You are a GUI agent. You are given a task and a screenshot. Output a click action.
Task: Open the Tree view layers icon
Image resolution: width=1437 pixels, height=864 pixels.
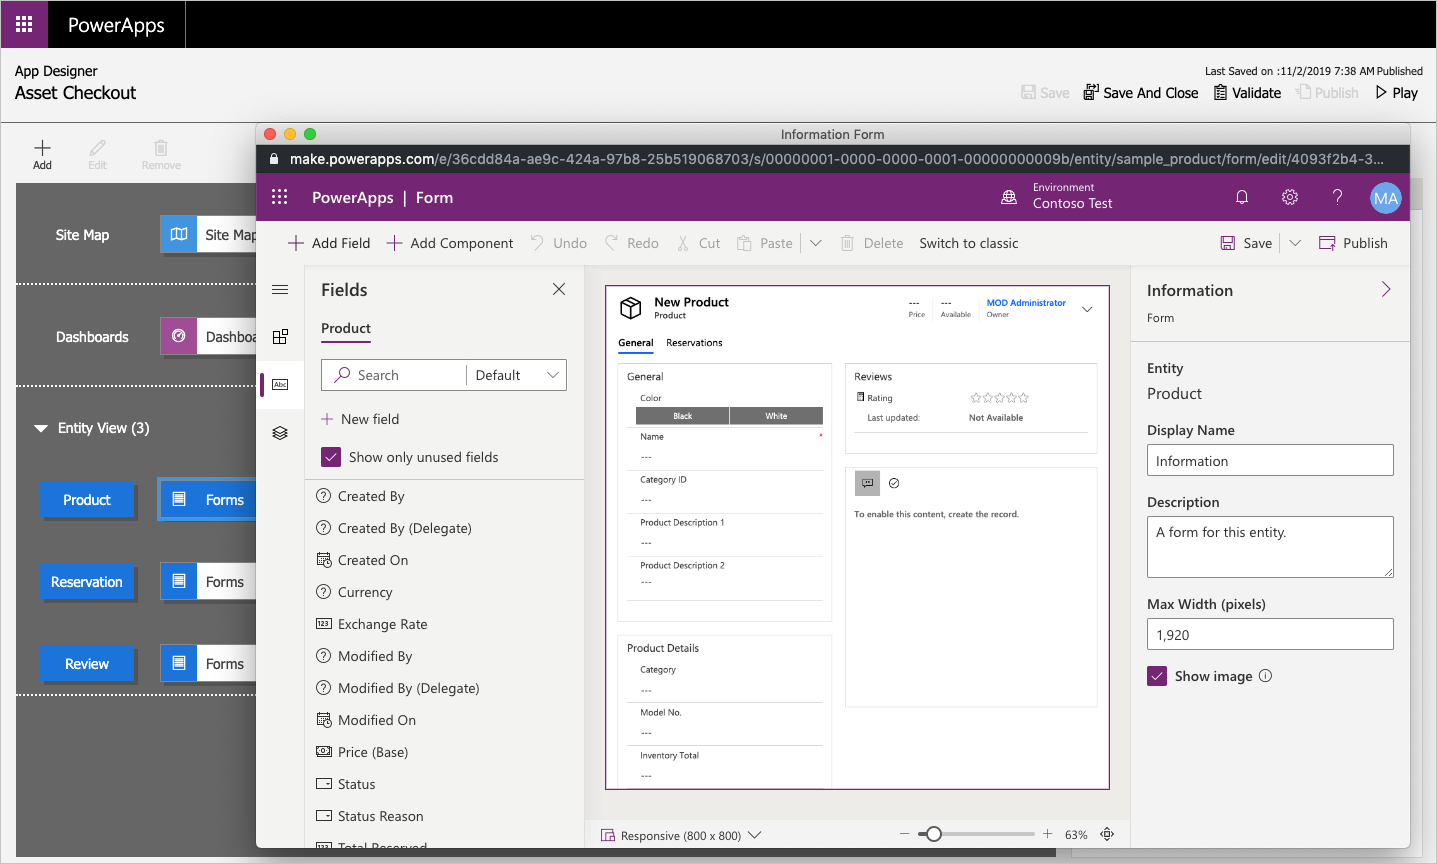pos(280,433)
